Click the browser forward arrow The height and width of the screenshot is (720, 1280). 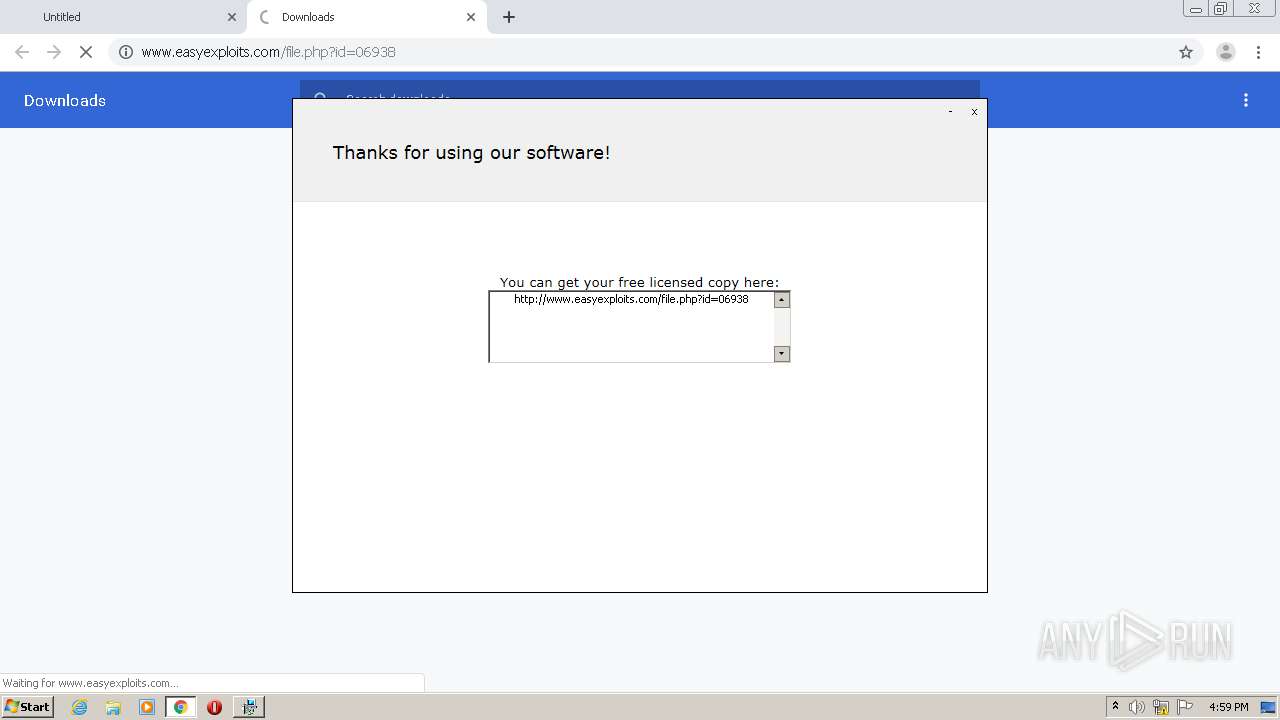tap(54, 52)
